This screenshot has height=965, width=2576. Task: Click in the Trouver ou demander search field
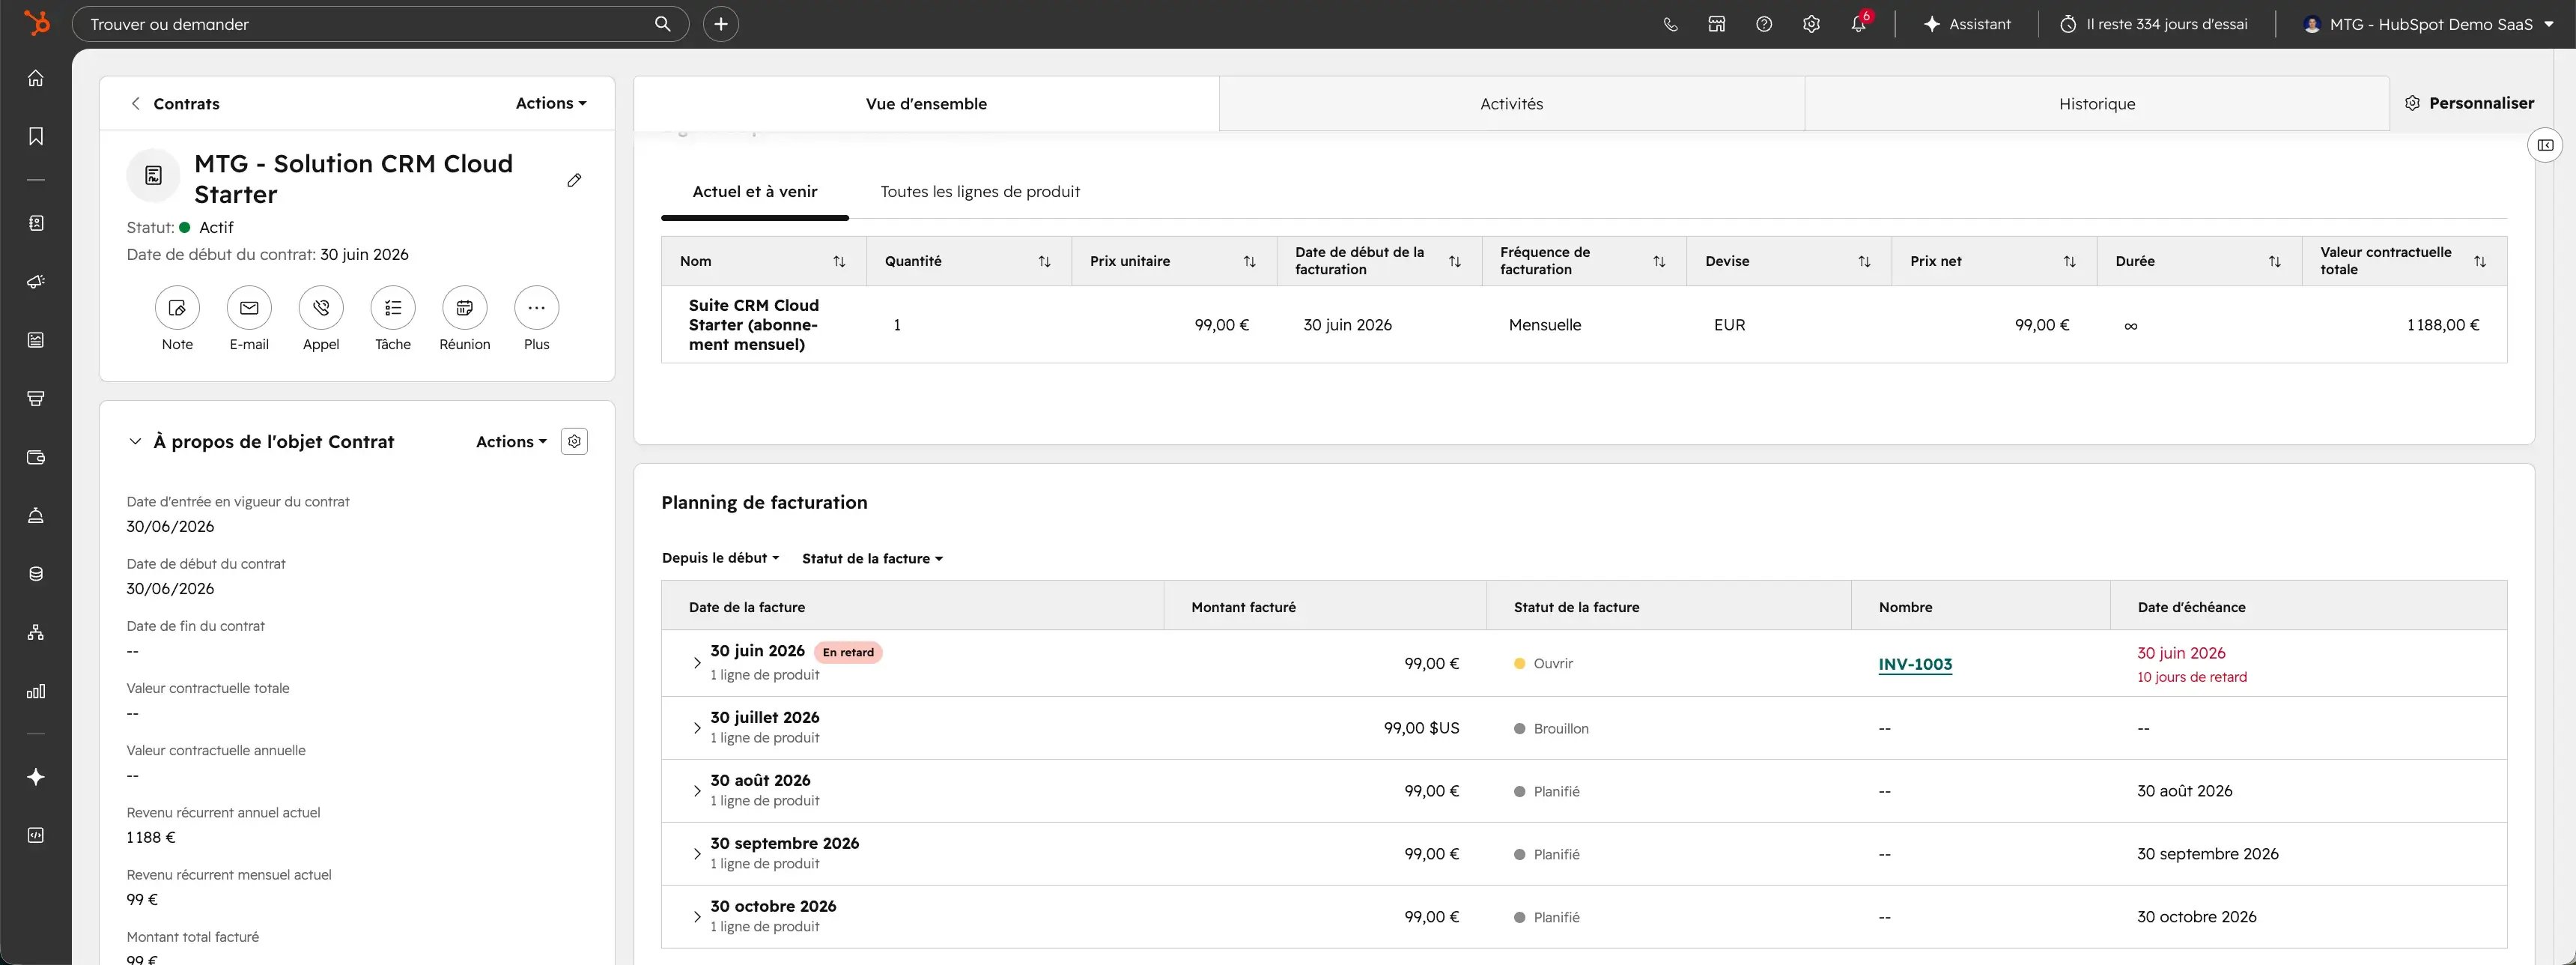pos(380,24)
